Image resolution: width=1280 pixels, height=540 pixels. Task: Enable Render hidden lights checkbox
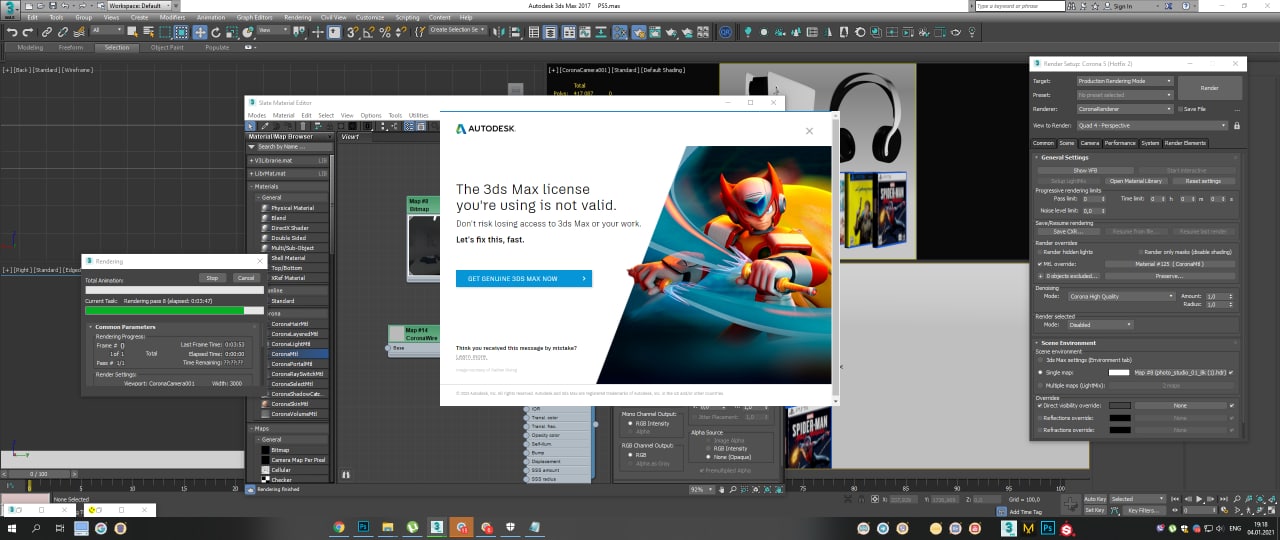coord(1040,252)
